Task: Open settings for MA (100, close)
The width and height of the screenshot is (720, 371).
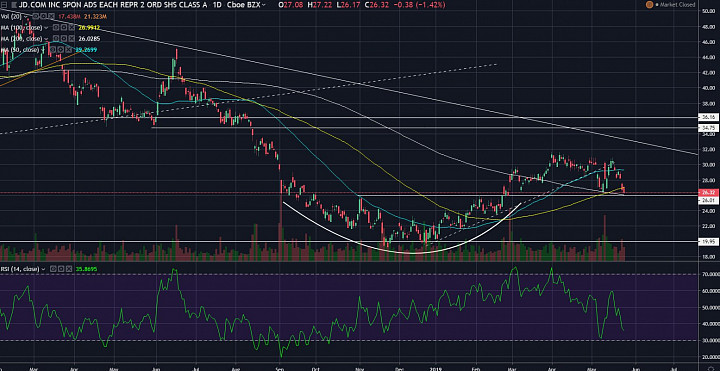Action: click(x=64, y=28)
